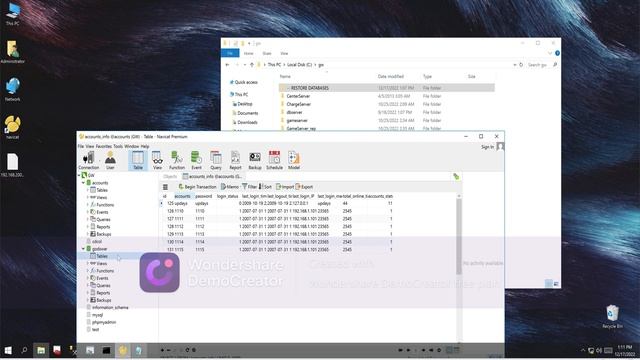Click the refresh icon in Explorer address bar

[521, 64]
